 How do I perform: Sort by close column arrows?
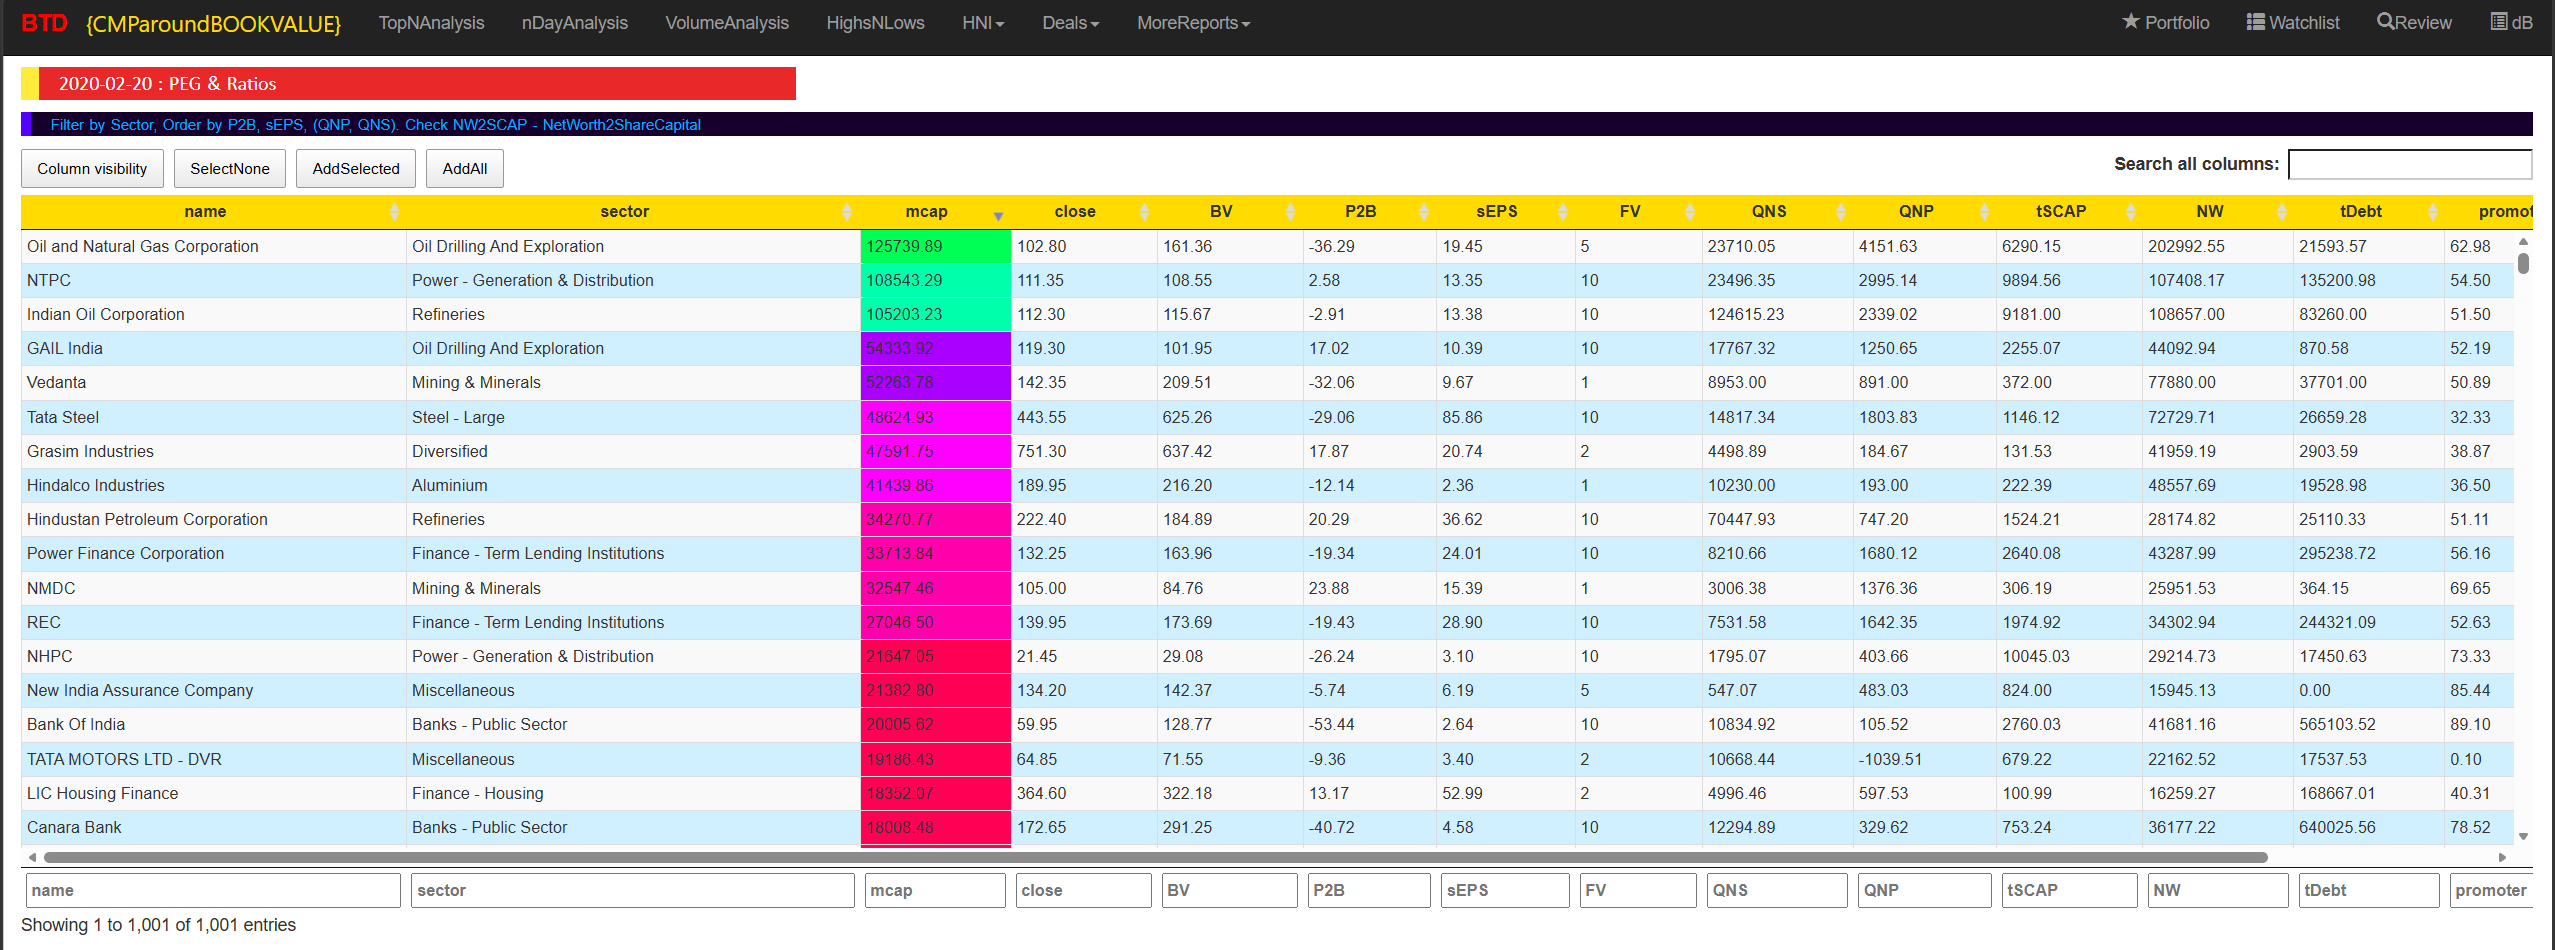coord(1144,212)
